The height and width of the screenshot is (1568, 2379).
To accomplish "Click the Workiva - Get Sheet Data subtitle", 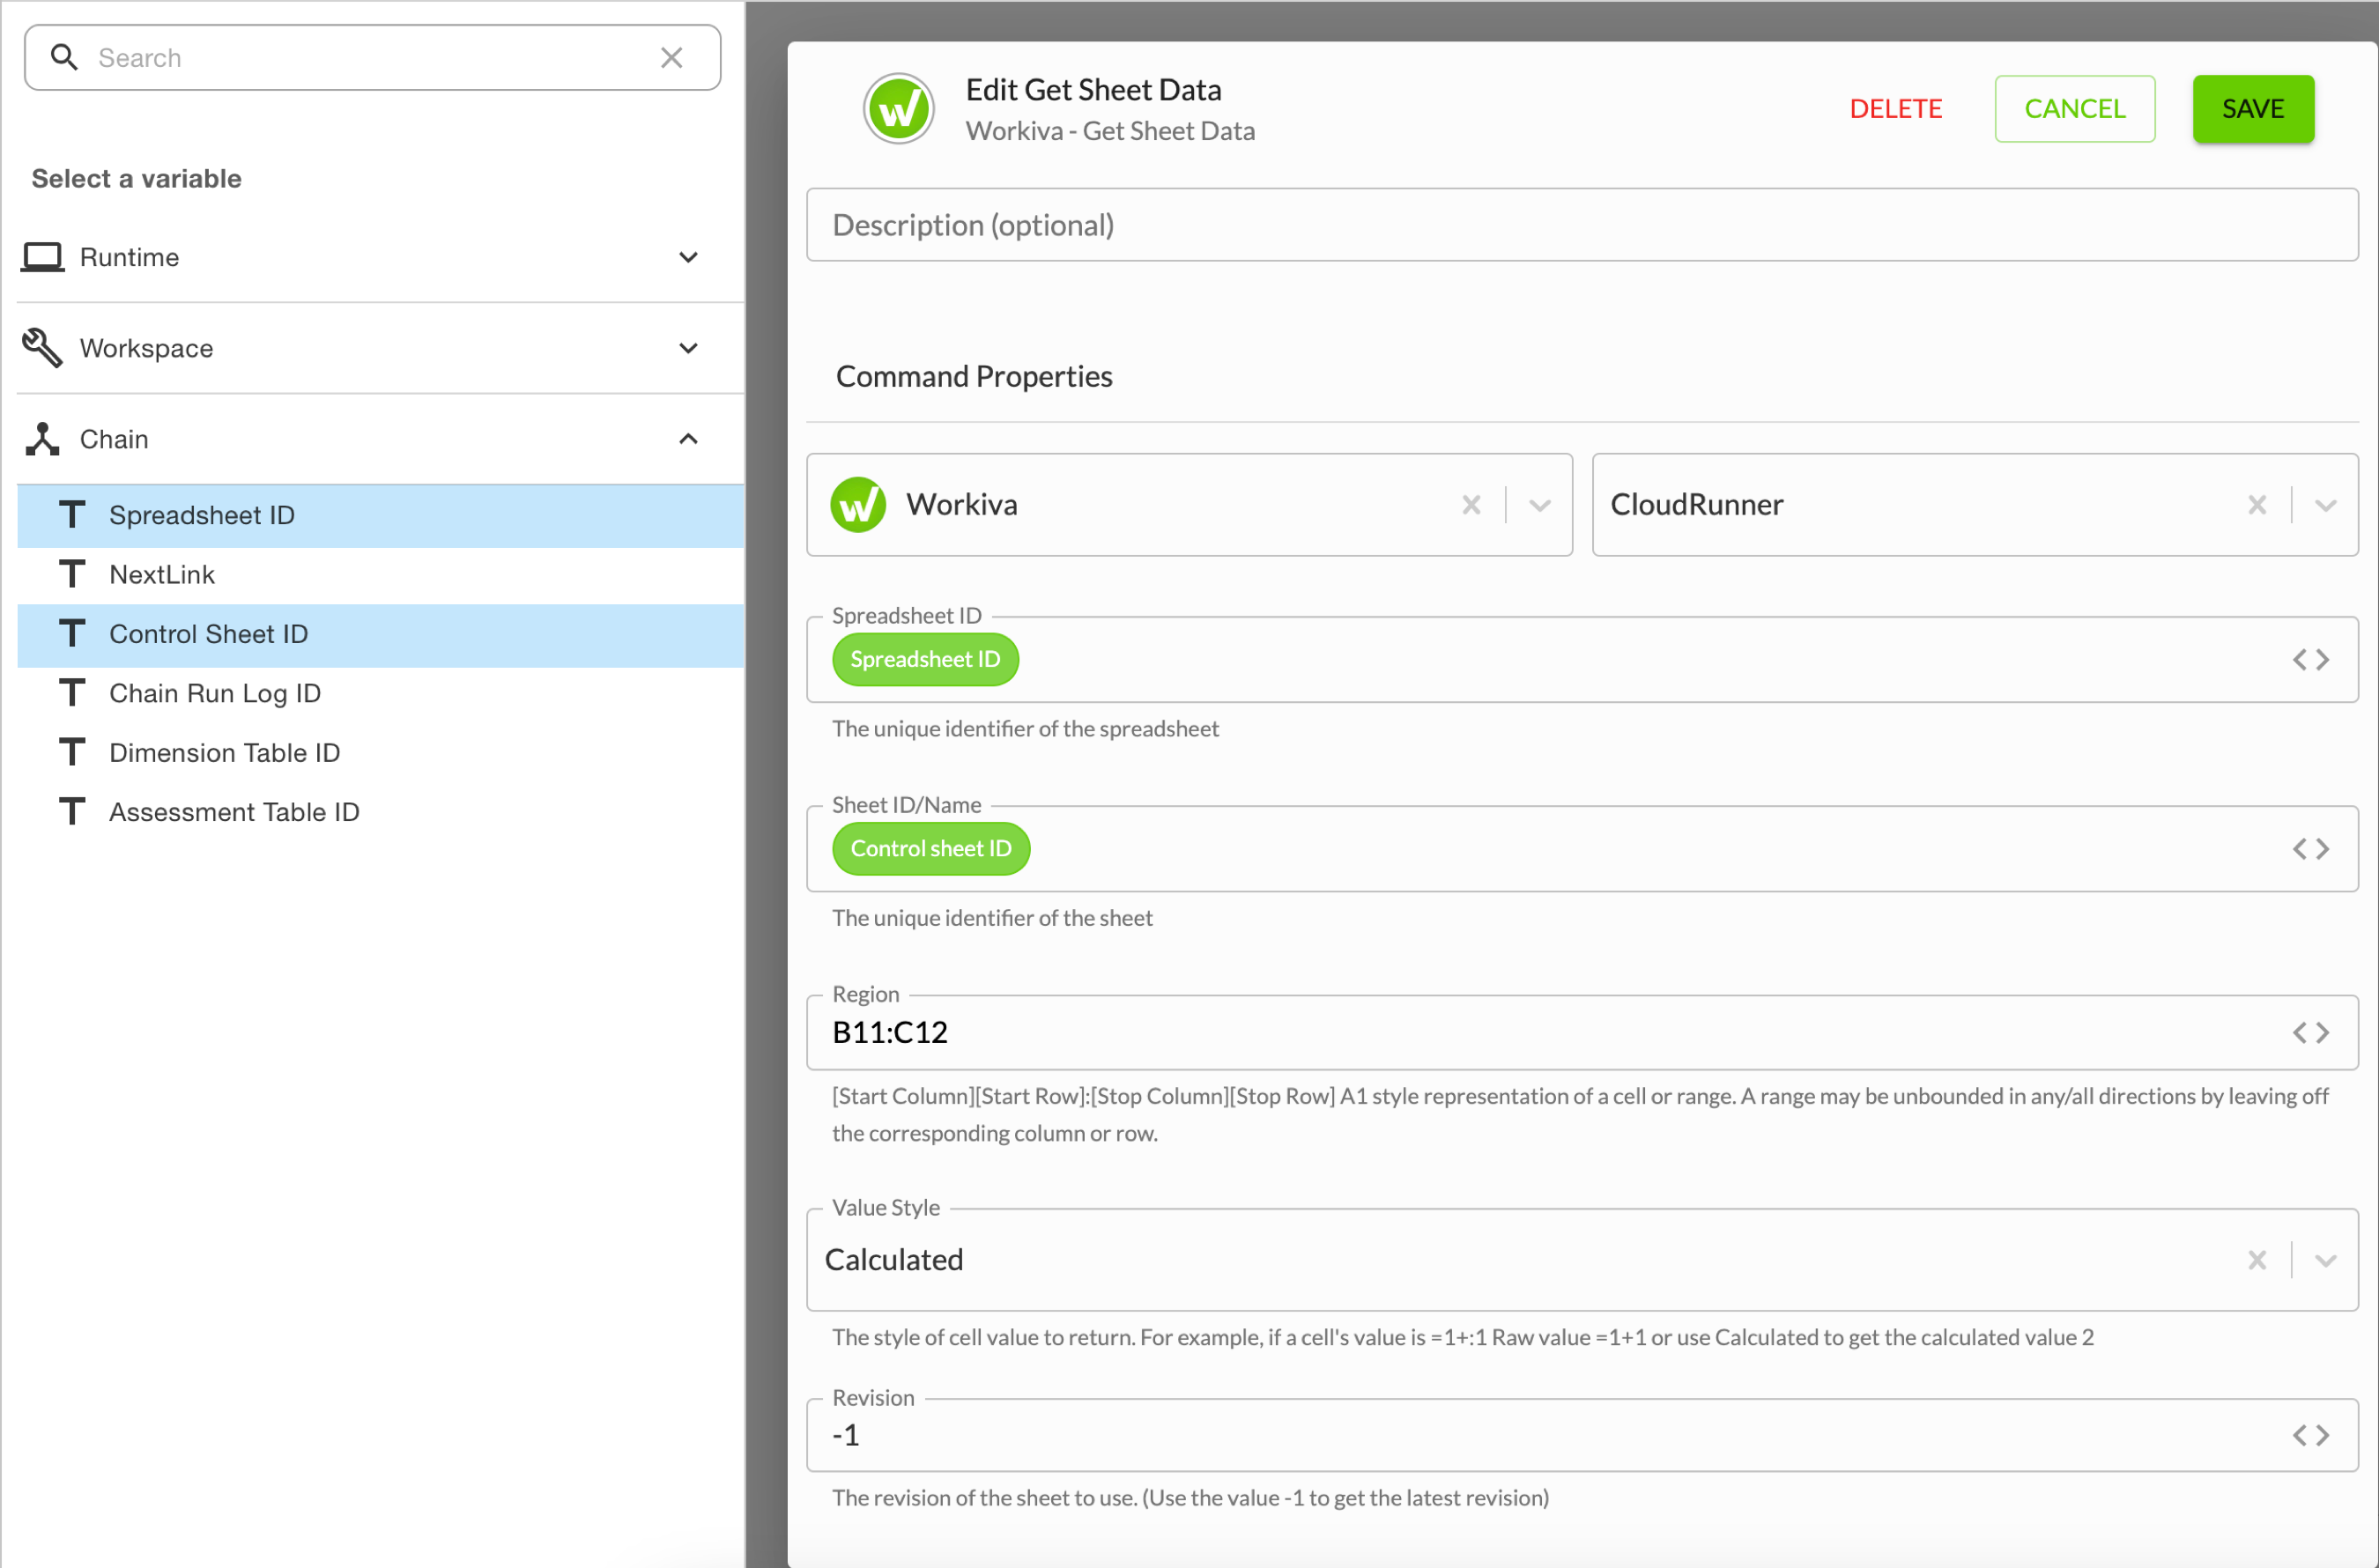I will (x=1110, y=132).
